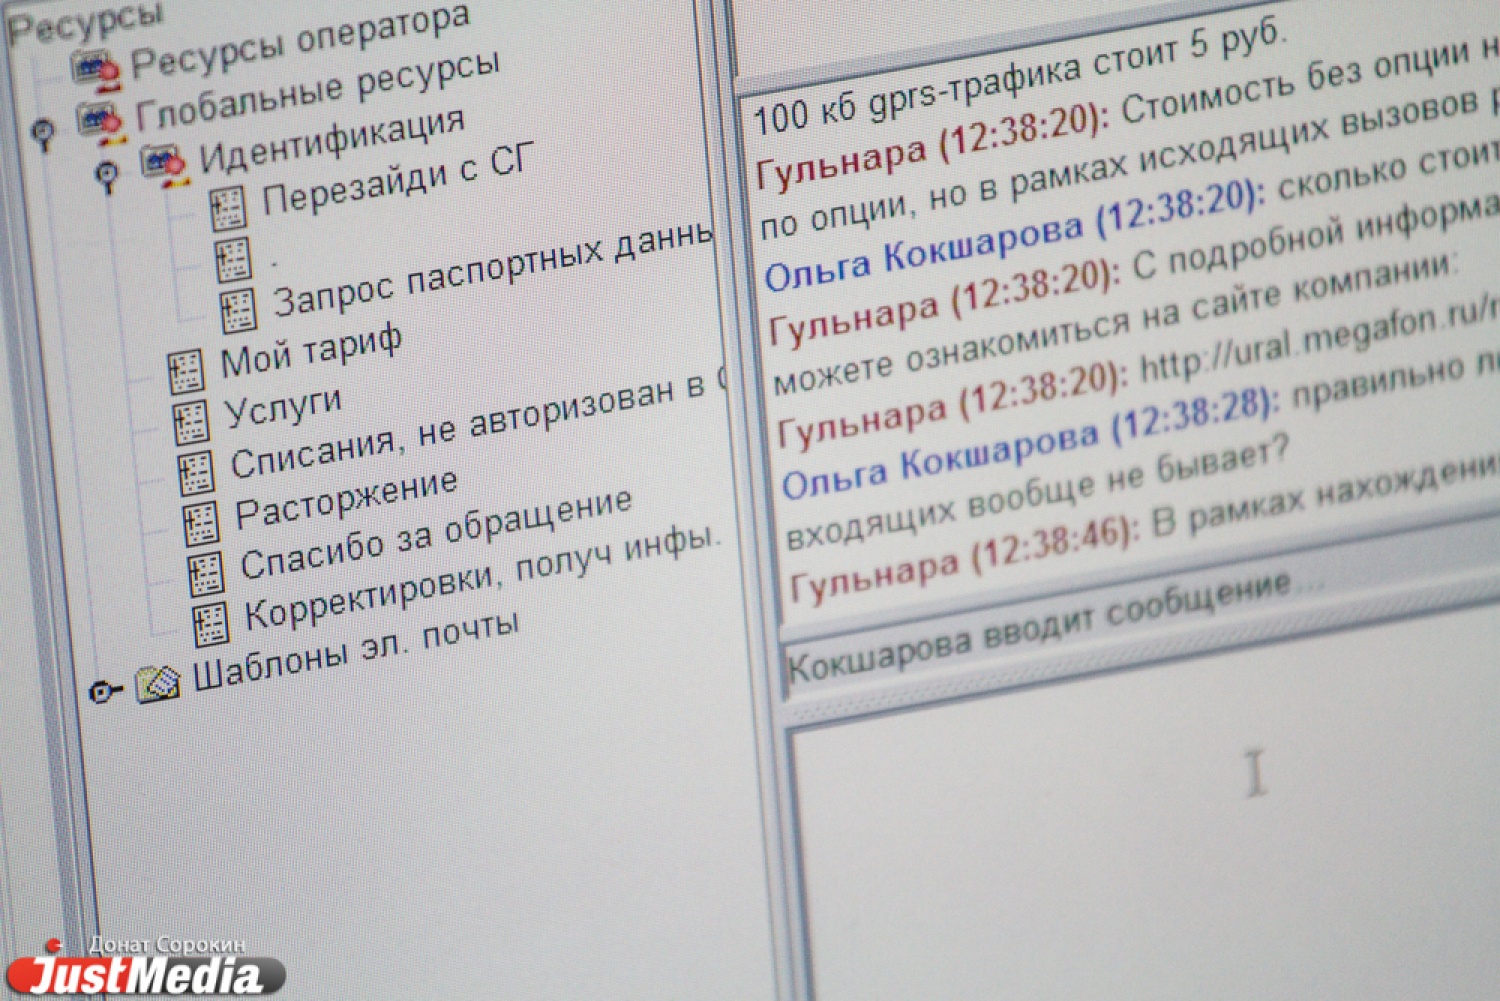Collapse the Глобальные ресурсы tree node
This screenshot has width=1500, height=1001.
pyautogui.click(x=43, y=132)
